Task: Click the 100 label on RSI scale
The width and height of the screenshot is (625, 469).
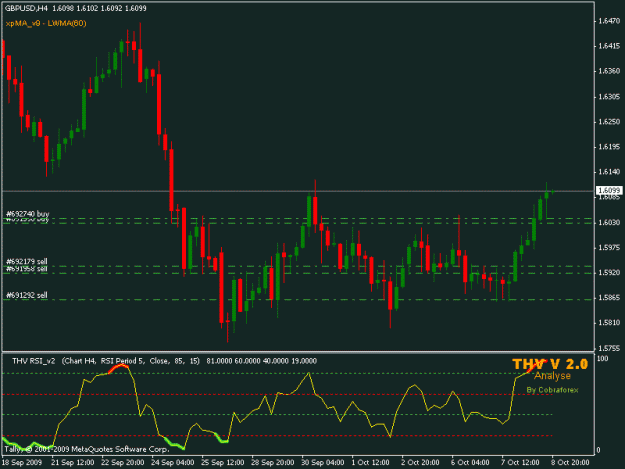Action: (603, 359)
